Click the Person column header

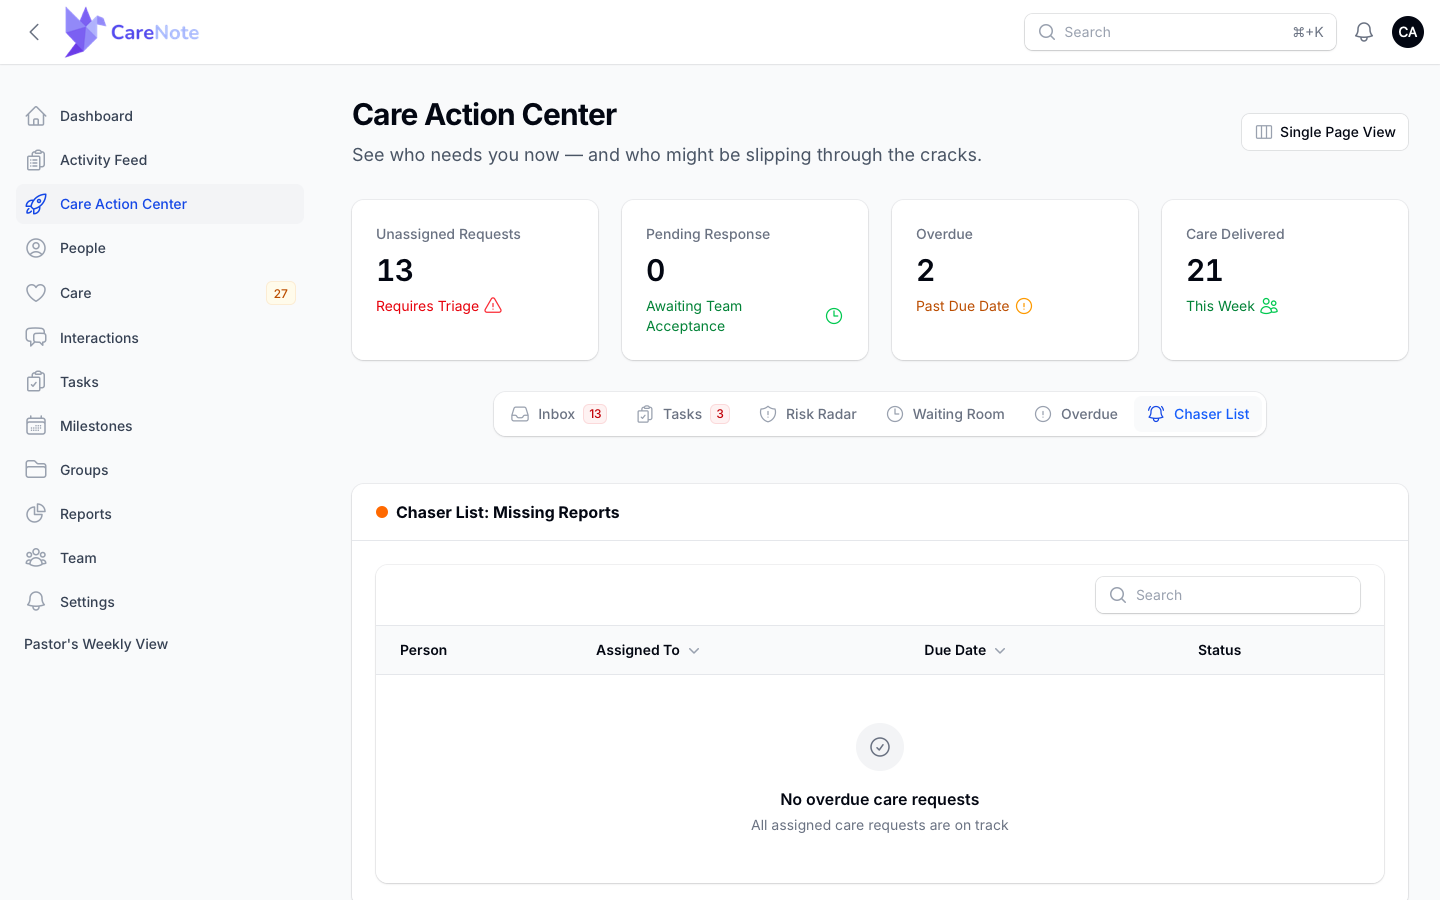pyautogui.click(x=423, y=650)
